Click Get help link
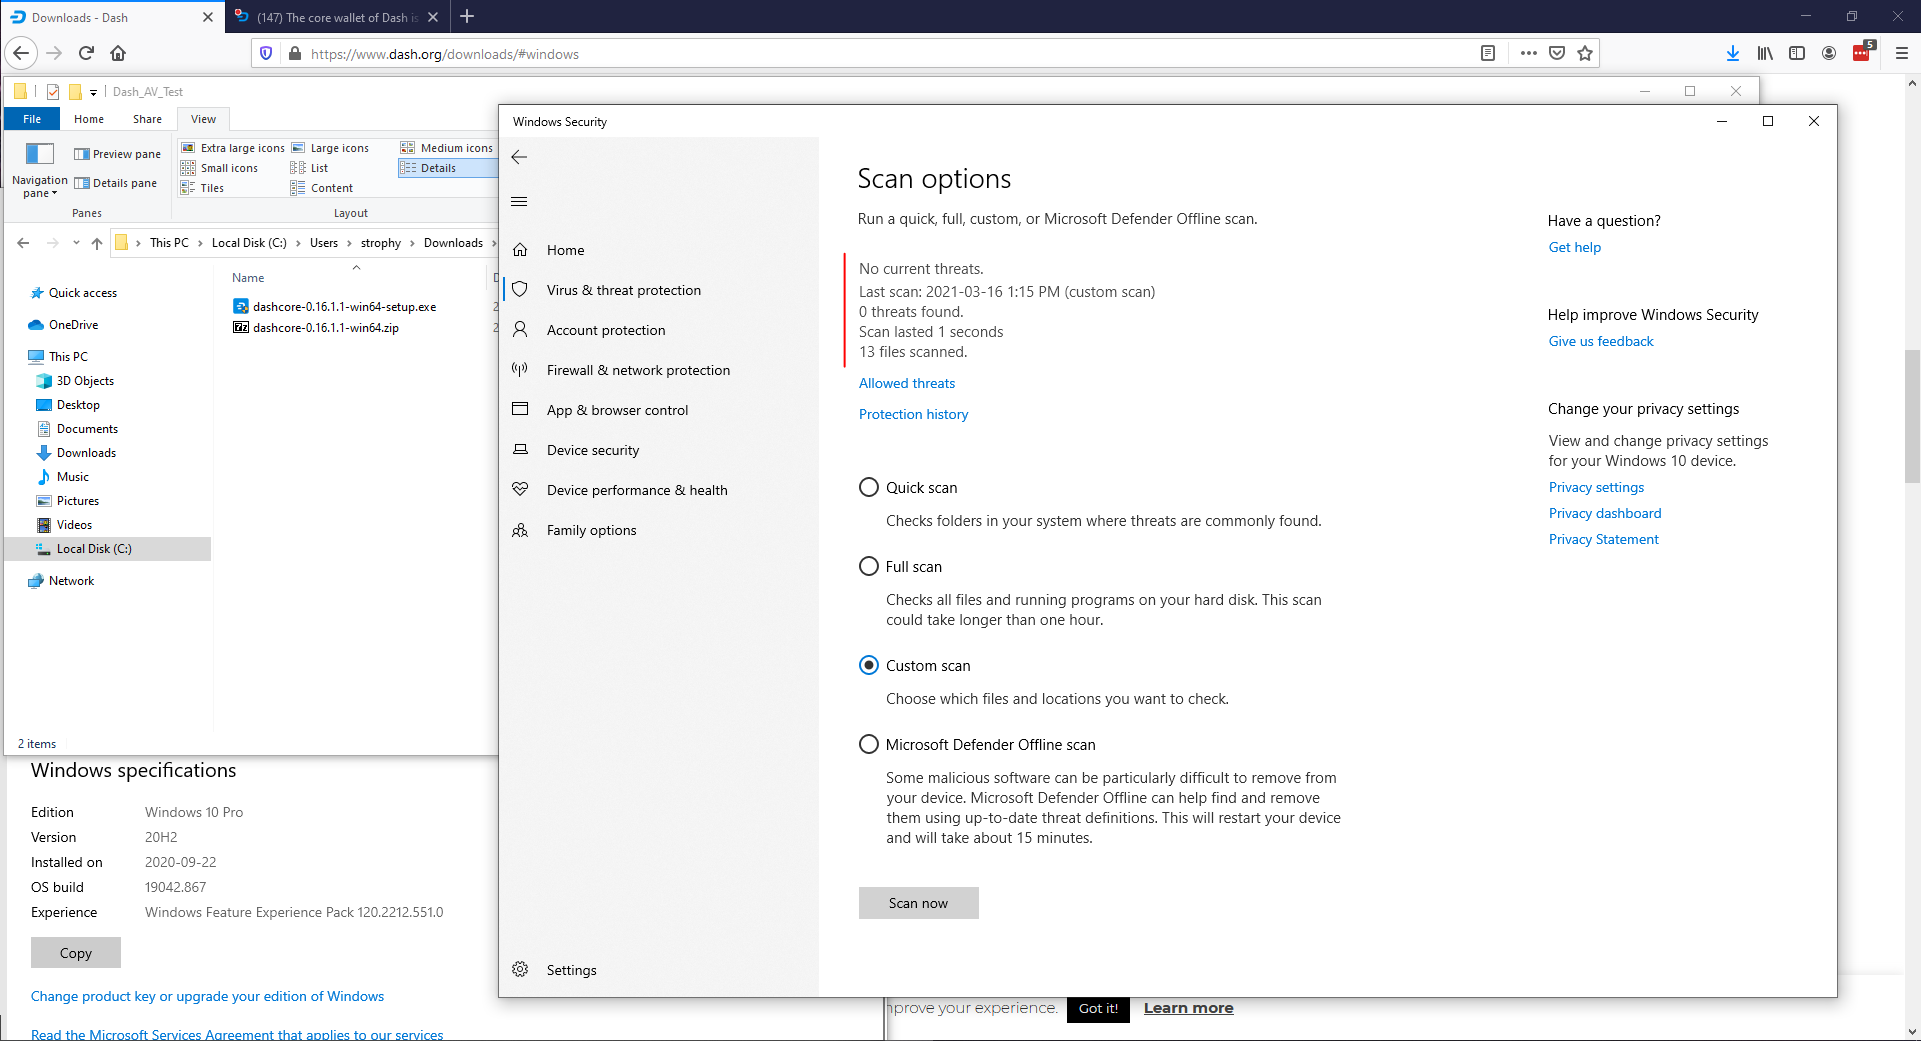The image size is (1921, 1041). (x=1575, y=247)
